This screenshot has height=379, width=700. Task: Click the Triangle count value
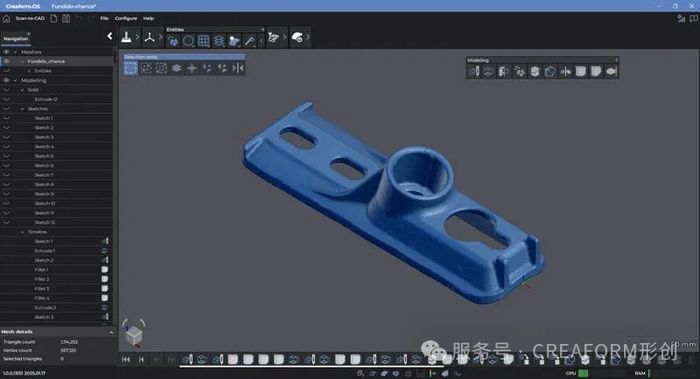point(69,342)
